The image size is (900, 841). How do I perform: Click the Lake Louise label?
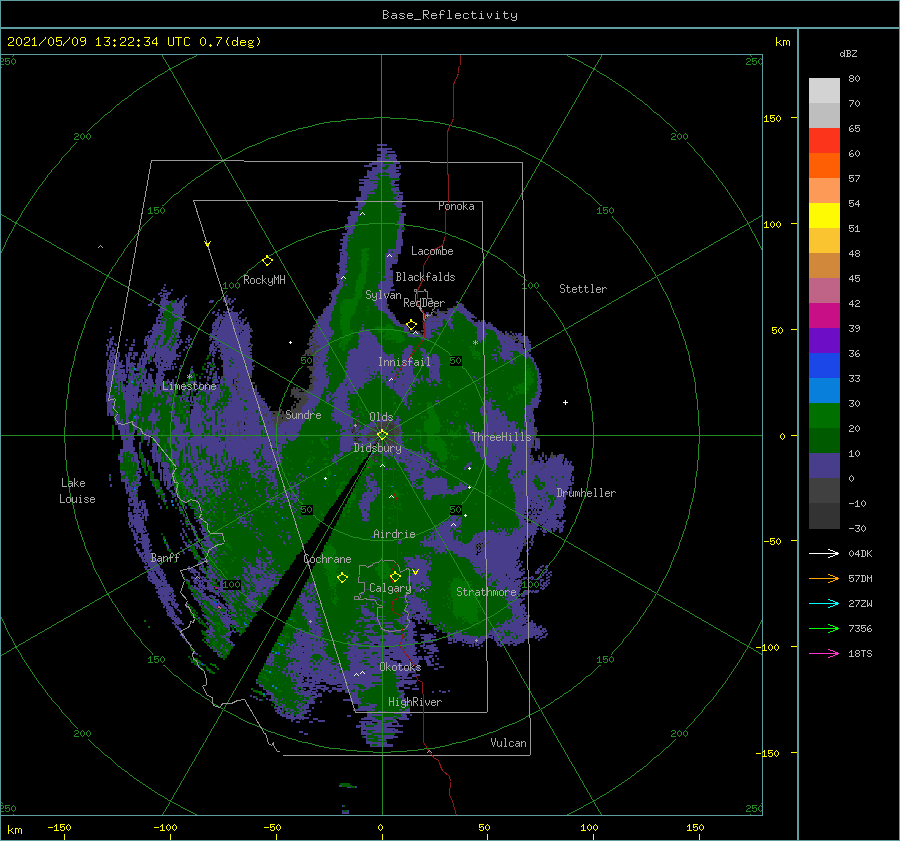click(77, 491)
